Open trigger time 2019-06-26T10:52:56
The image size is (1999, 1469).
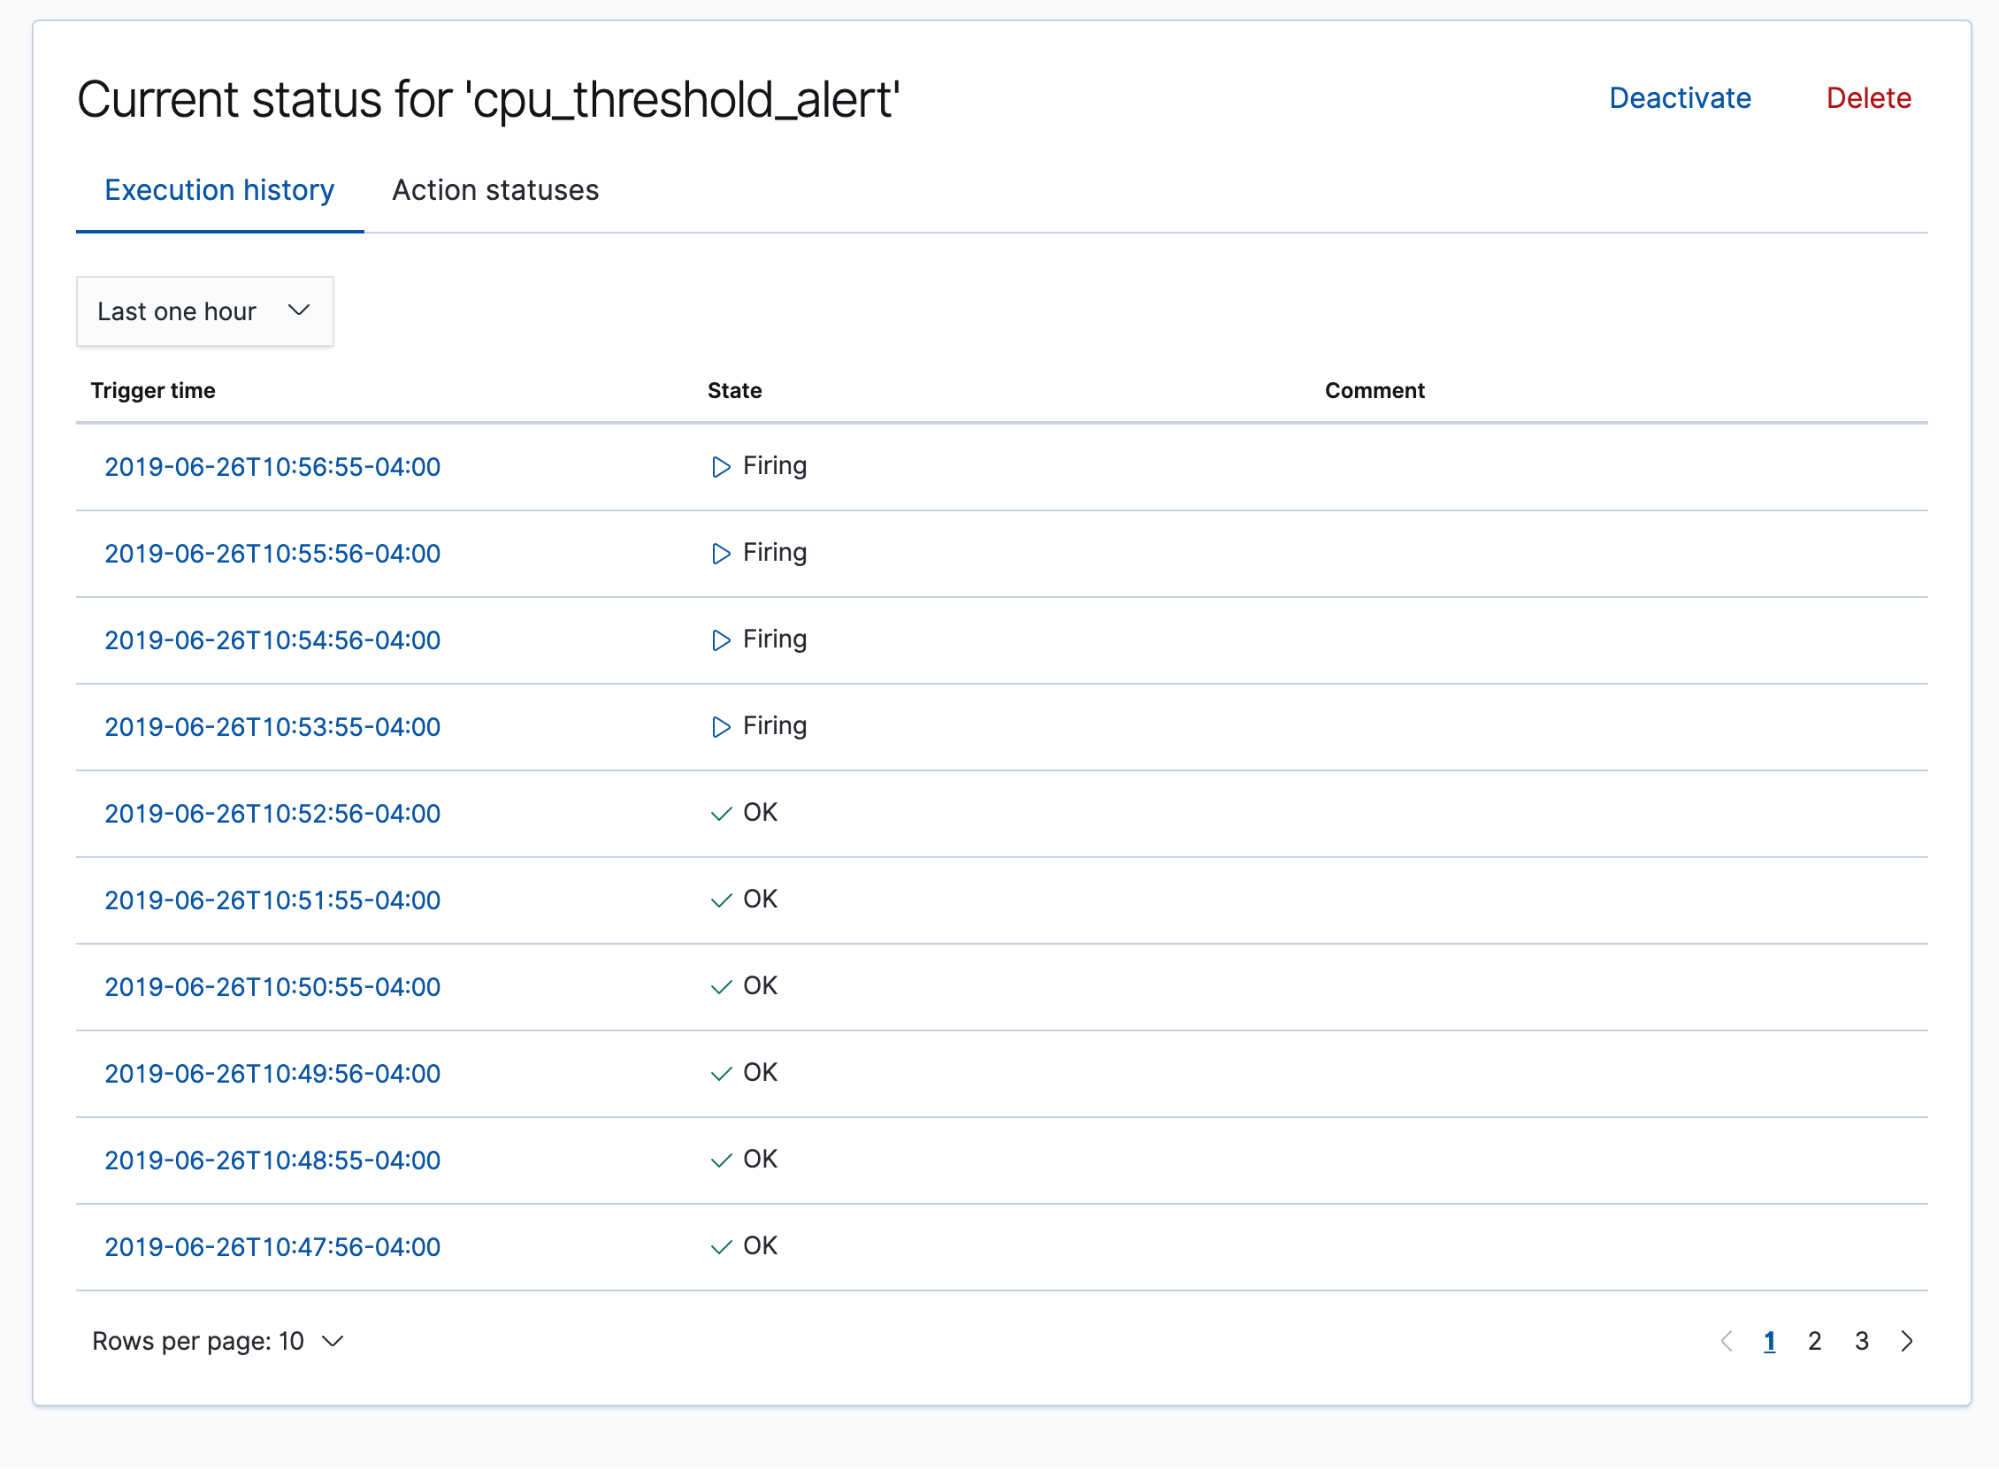pyautogui.click(x=272, y=811)
